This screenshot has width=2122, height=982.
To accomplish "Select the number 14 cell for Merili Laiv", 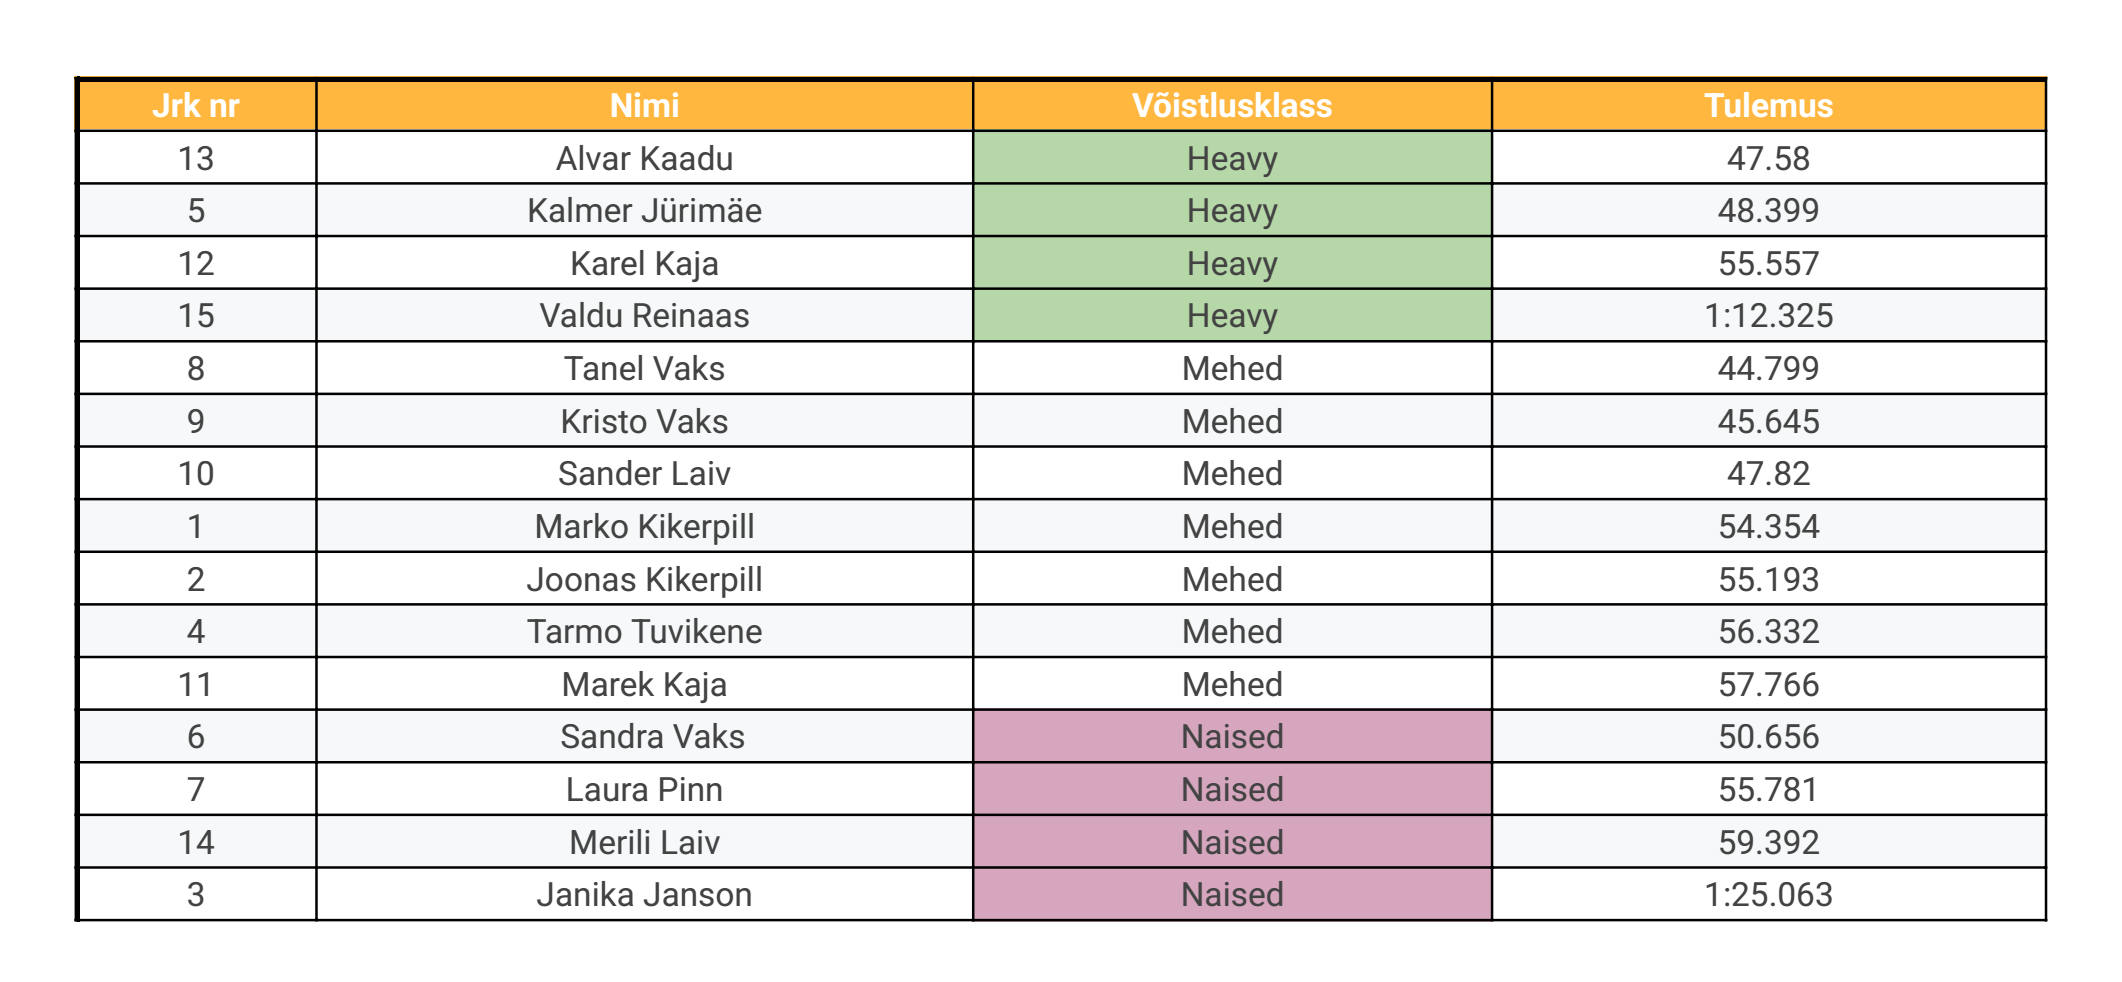I will 196,843.
